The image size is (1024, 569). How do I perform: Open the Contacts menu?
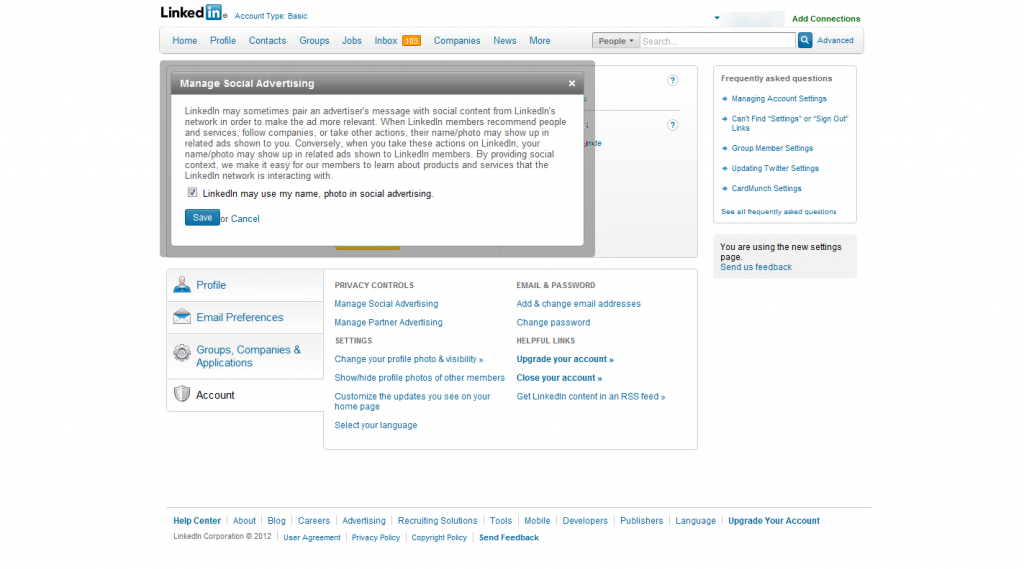[267, 41]
